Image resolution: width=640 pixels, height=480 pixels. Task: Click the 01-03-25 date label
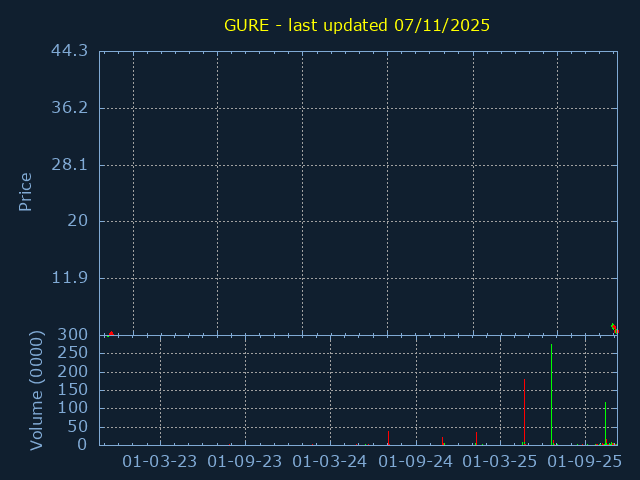[x=500, y=461]
